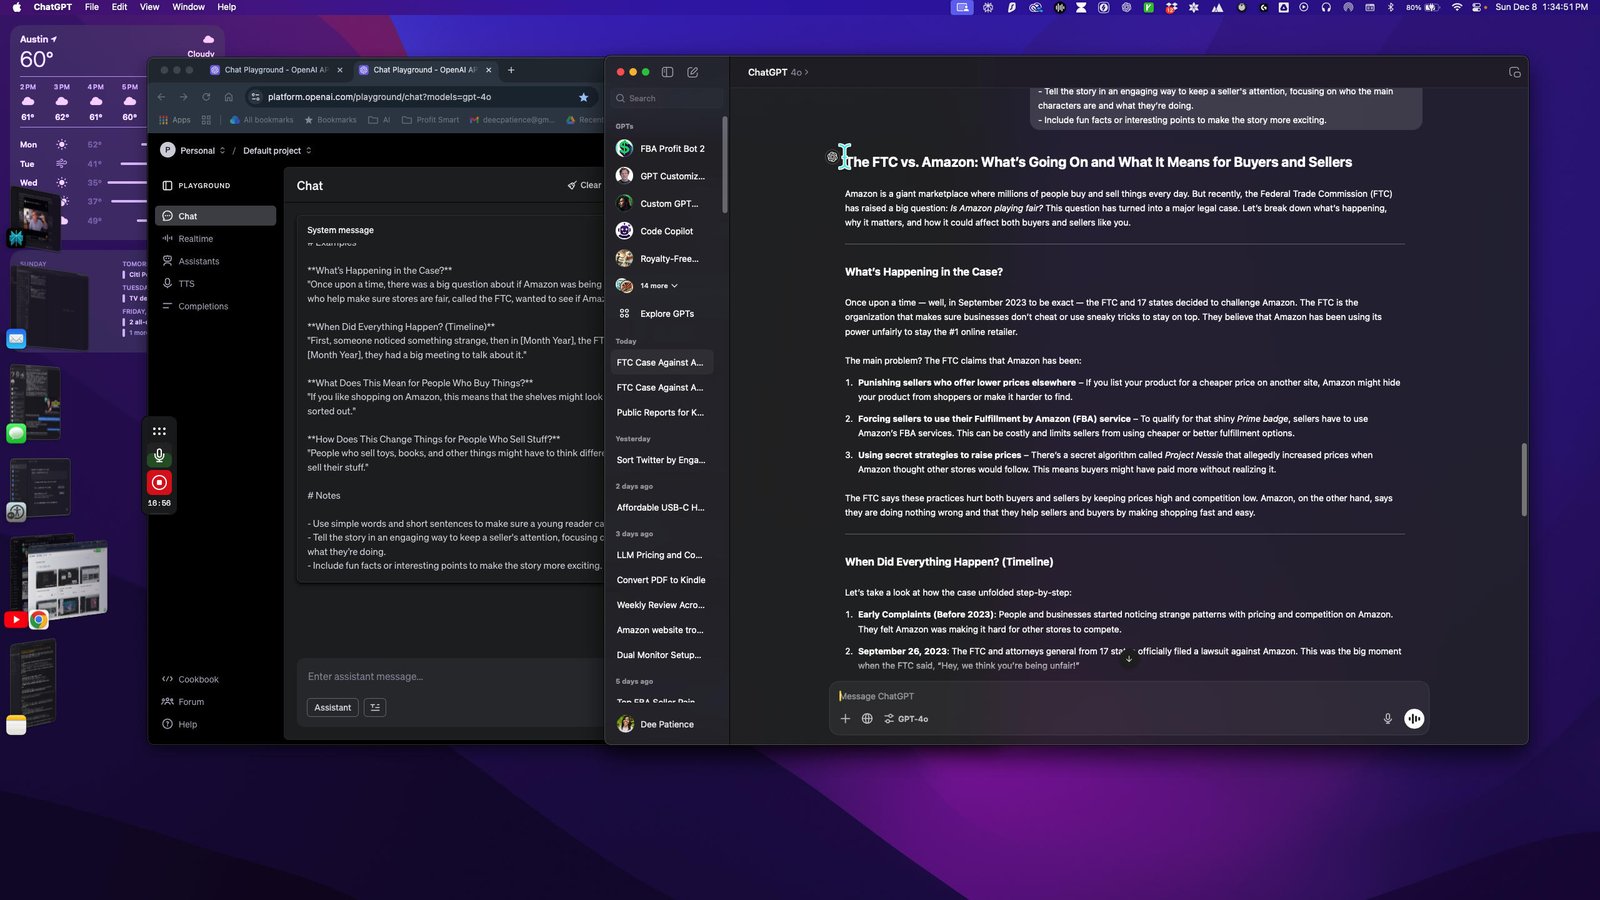This screenshot has height=900, width=1600.
Task: Open the ChatGPT 4o model selector
Action: (x=778, y=72)
